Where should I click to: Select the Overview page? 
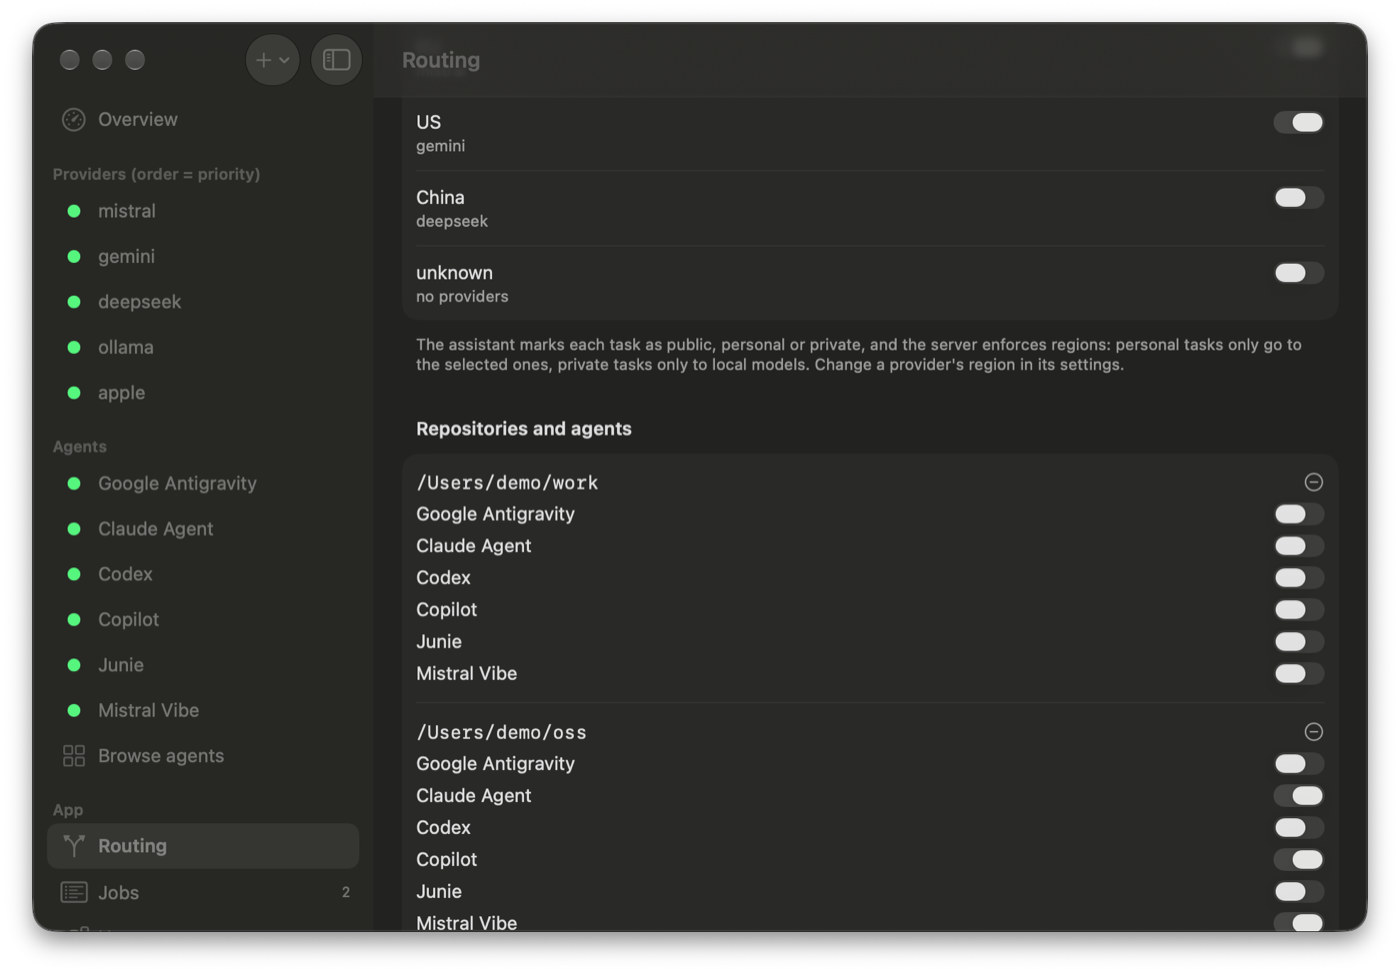pos(203,120)
